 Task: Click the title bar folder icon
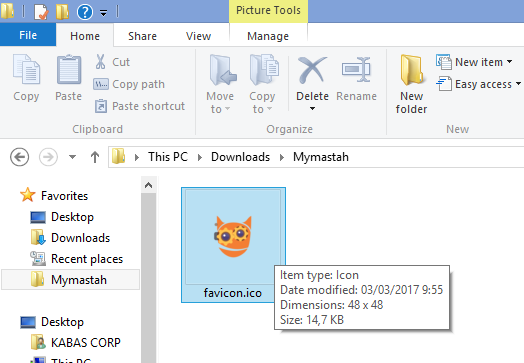point(7,11)
